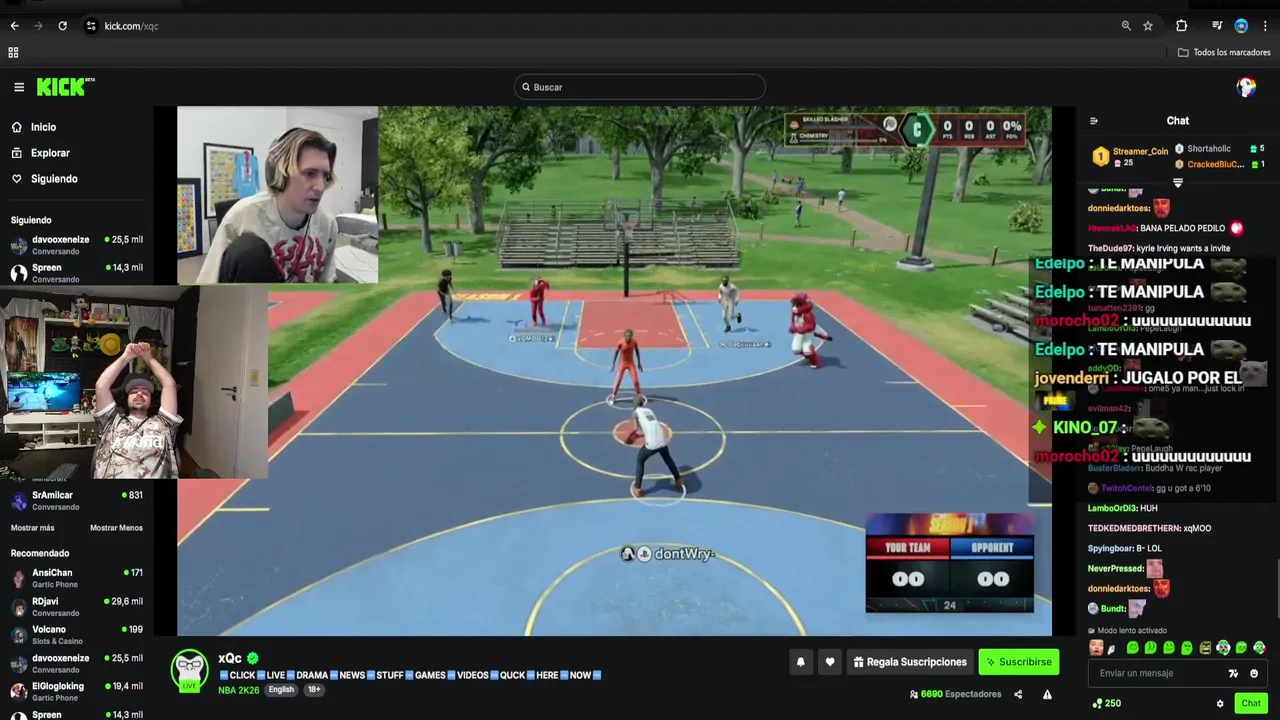1280x720 pixels.
Task: Open channel points balance 250
Action: [x=1106, y=703]
